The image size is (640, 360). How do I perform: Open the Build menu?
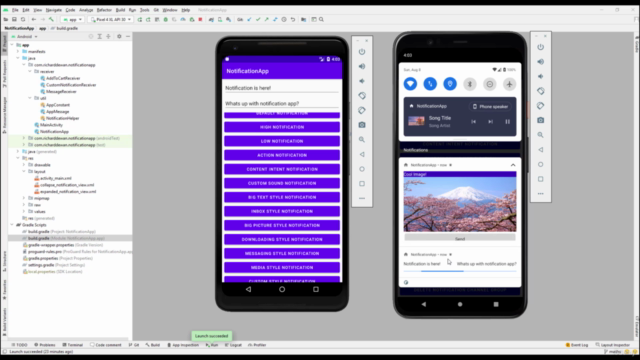pyautogui.click(x=120, y=10)
